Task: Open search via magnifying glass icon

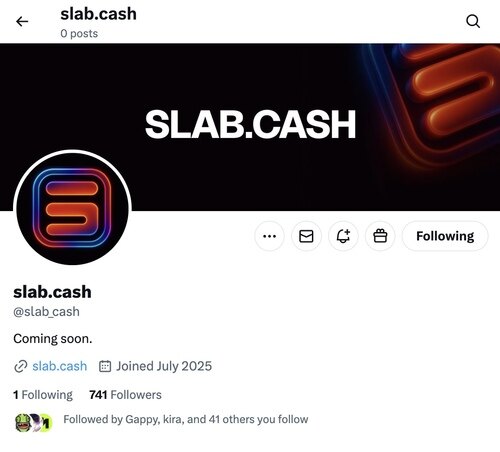Action: 473,21
